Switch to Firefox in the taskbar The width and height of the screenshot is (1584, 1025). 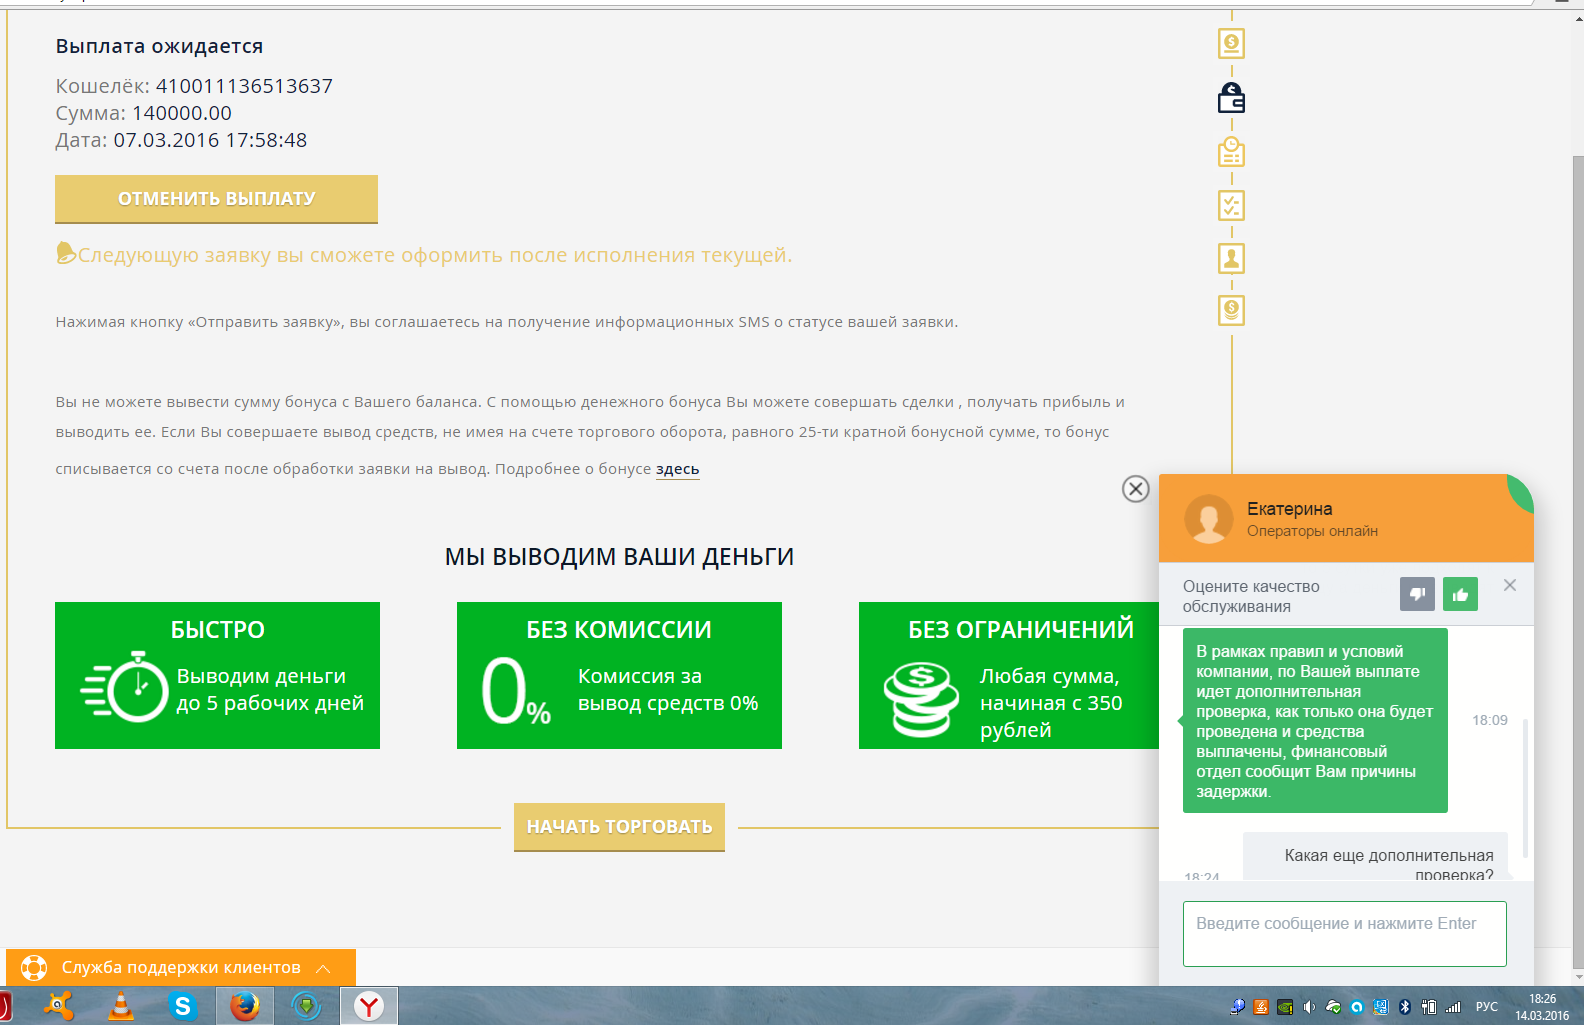(245, 1006)
